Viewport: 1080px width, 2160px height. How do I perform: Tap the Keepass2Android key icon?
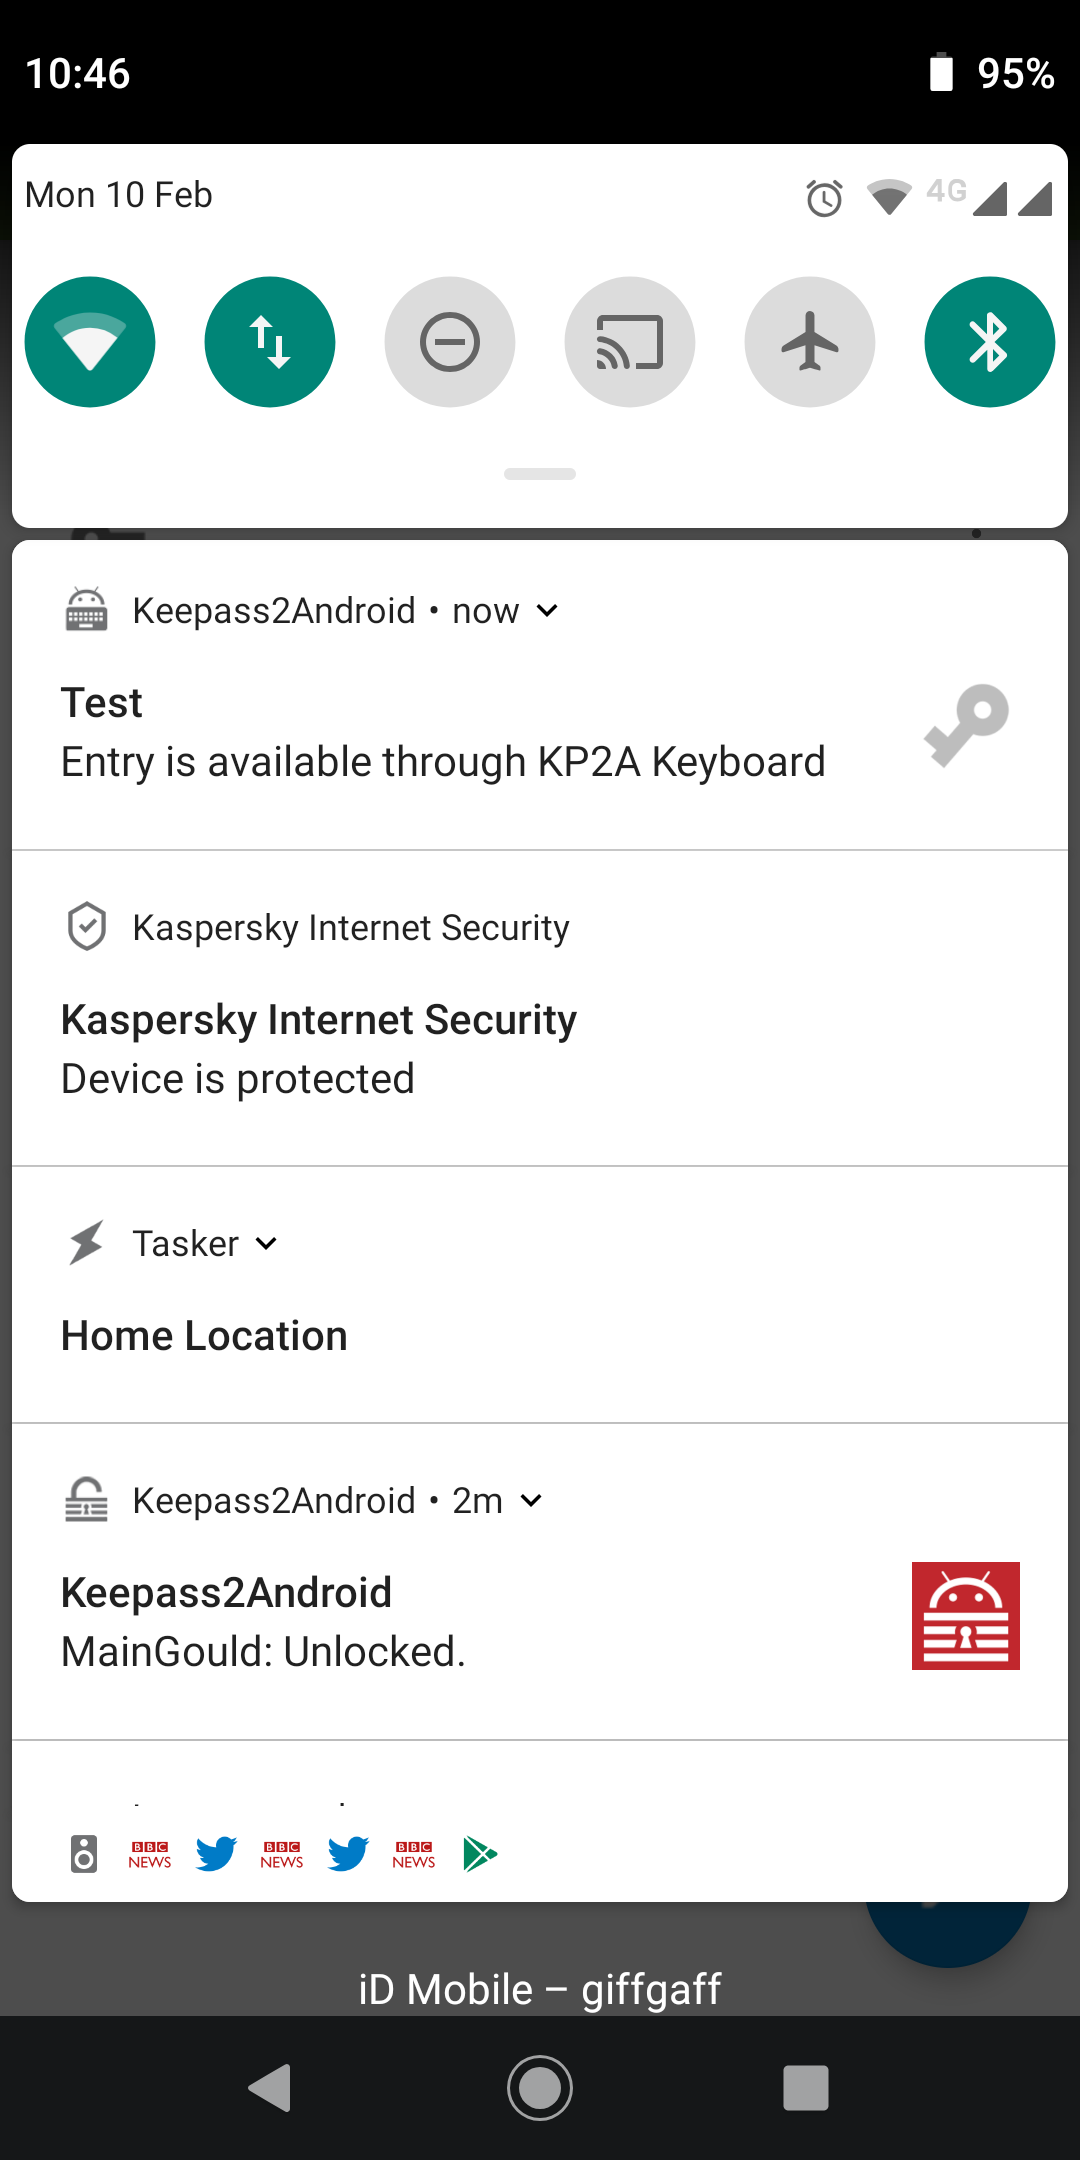pyautogui.click(x=963, y=724)
